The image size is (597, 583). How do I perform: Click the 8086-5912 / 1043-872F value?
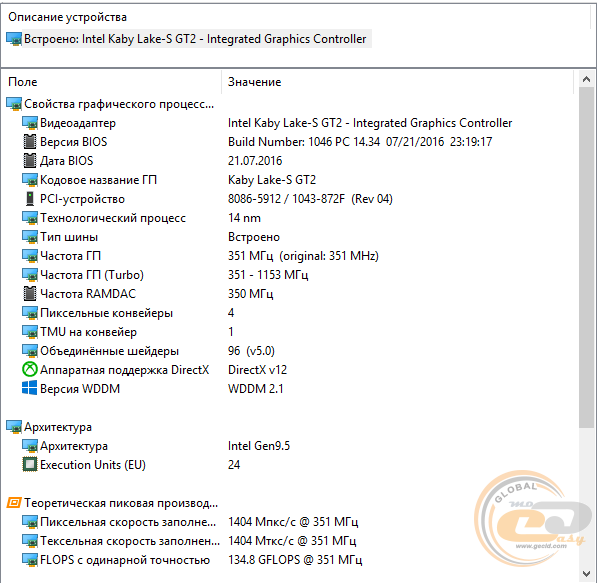[310, 199]
